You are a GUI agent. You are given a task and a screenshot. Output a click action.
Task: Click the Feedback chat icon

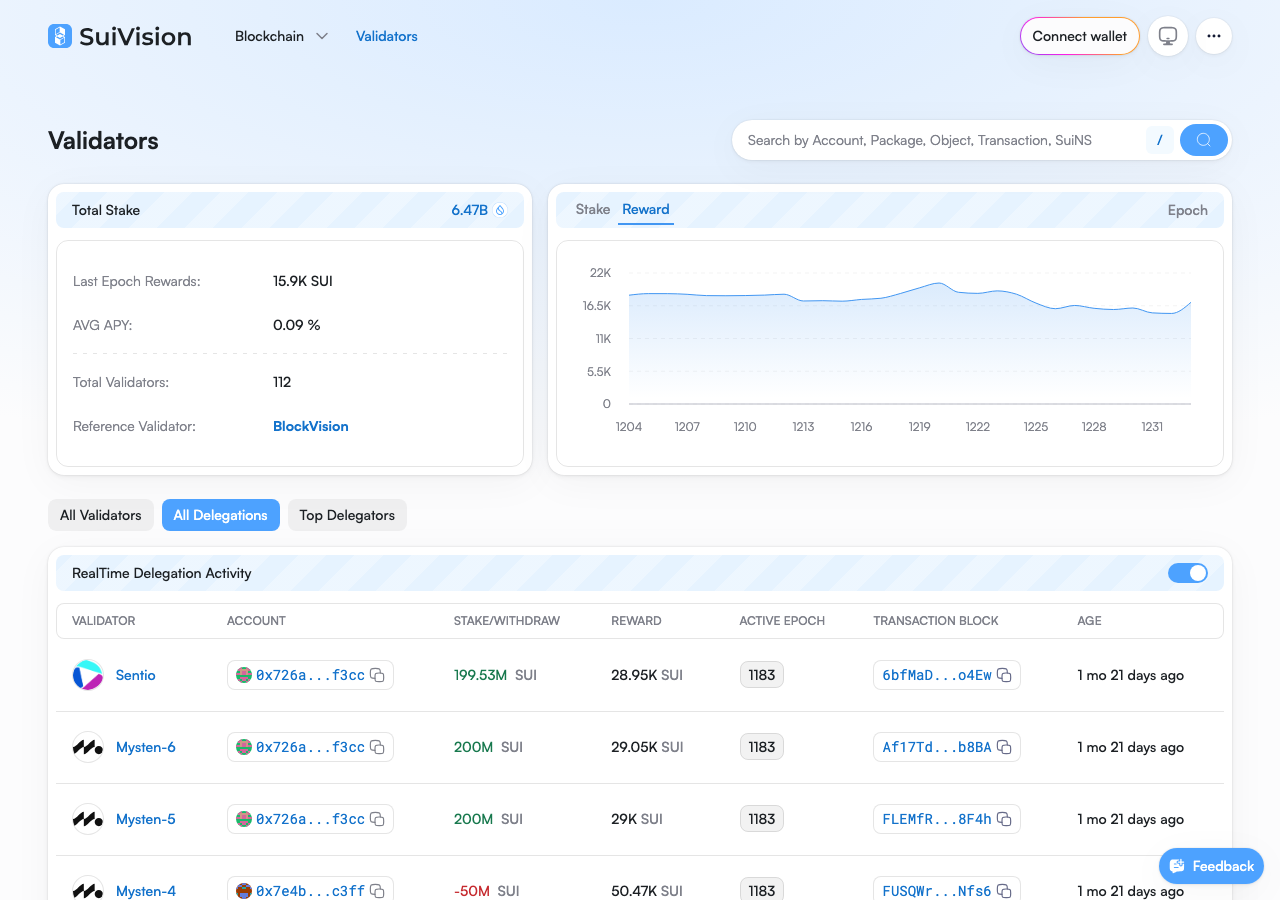pyautogui.click(x=1177, y=866)
